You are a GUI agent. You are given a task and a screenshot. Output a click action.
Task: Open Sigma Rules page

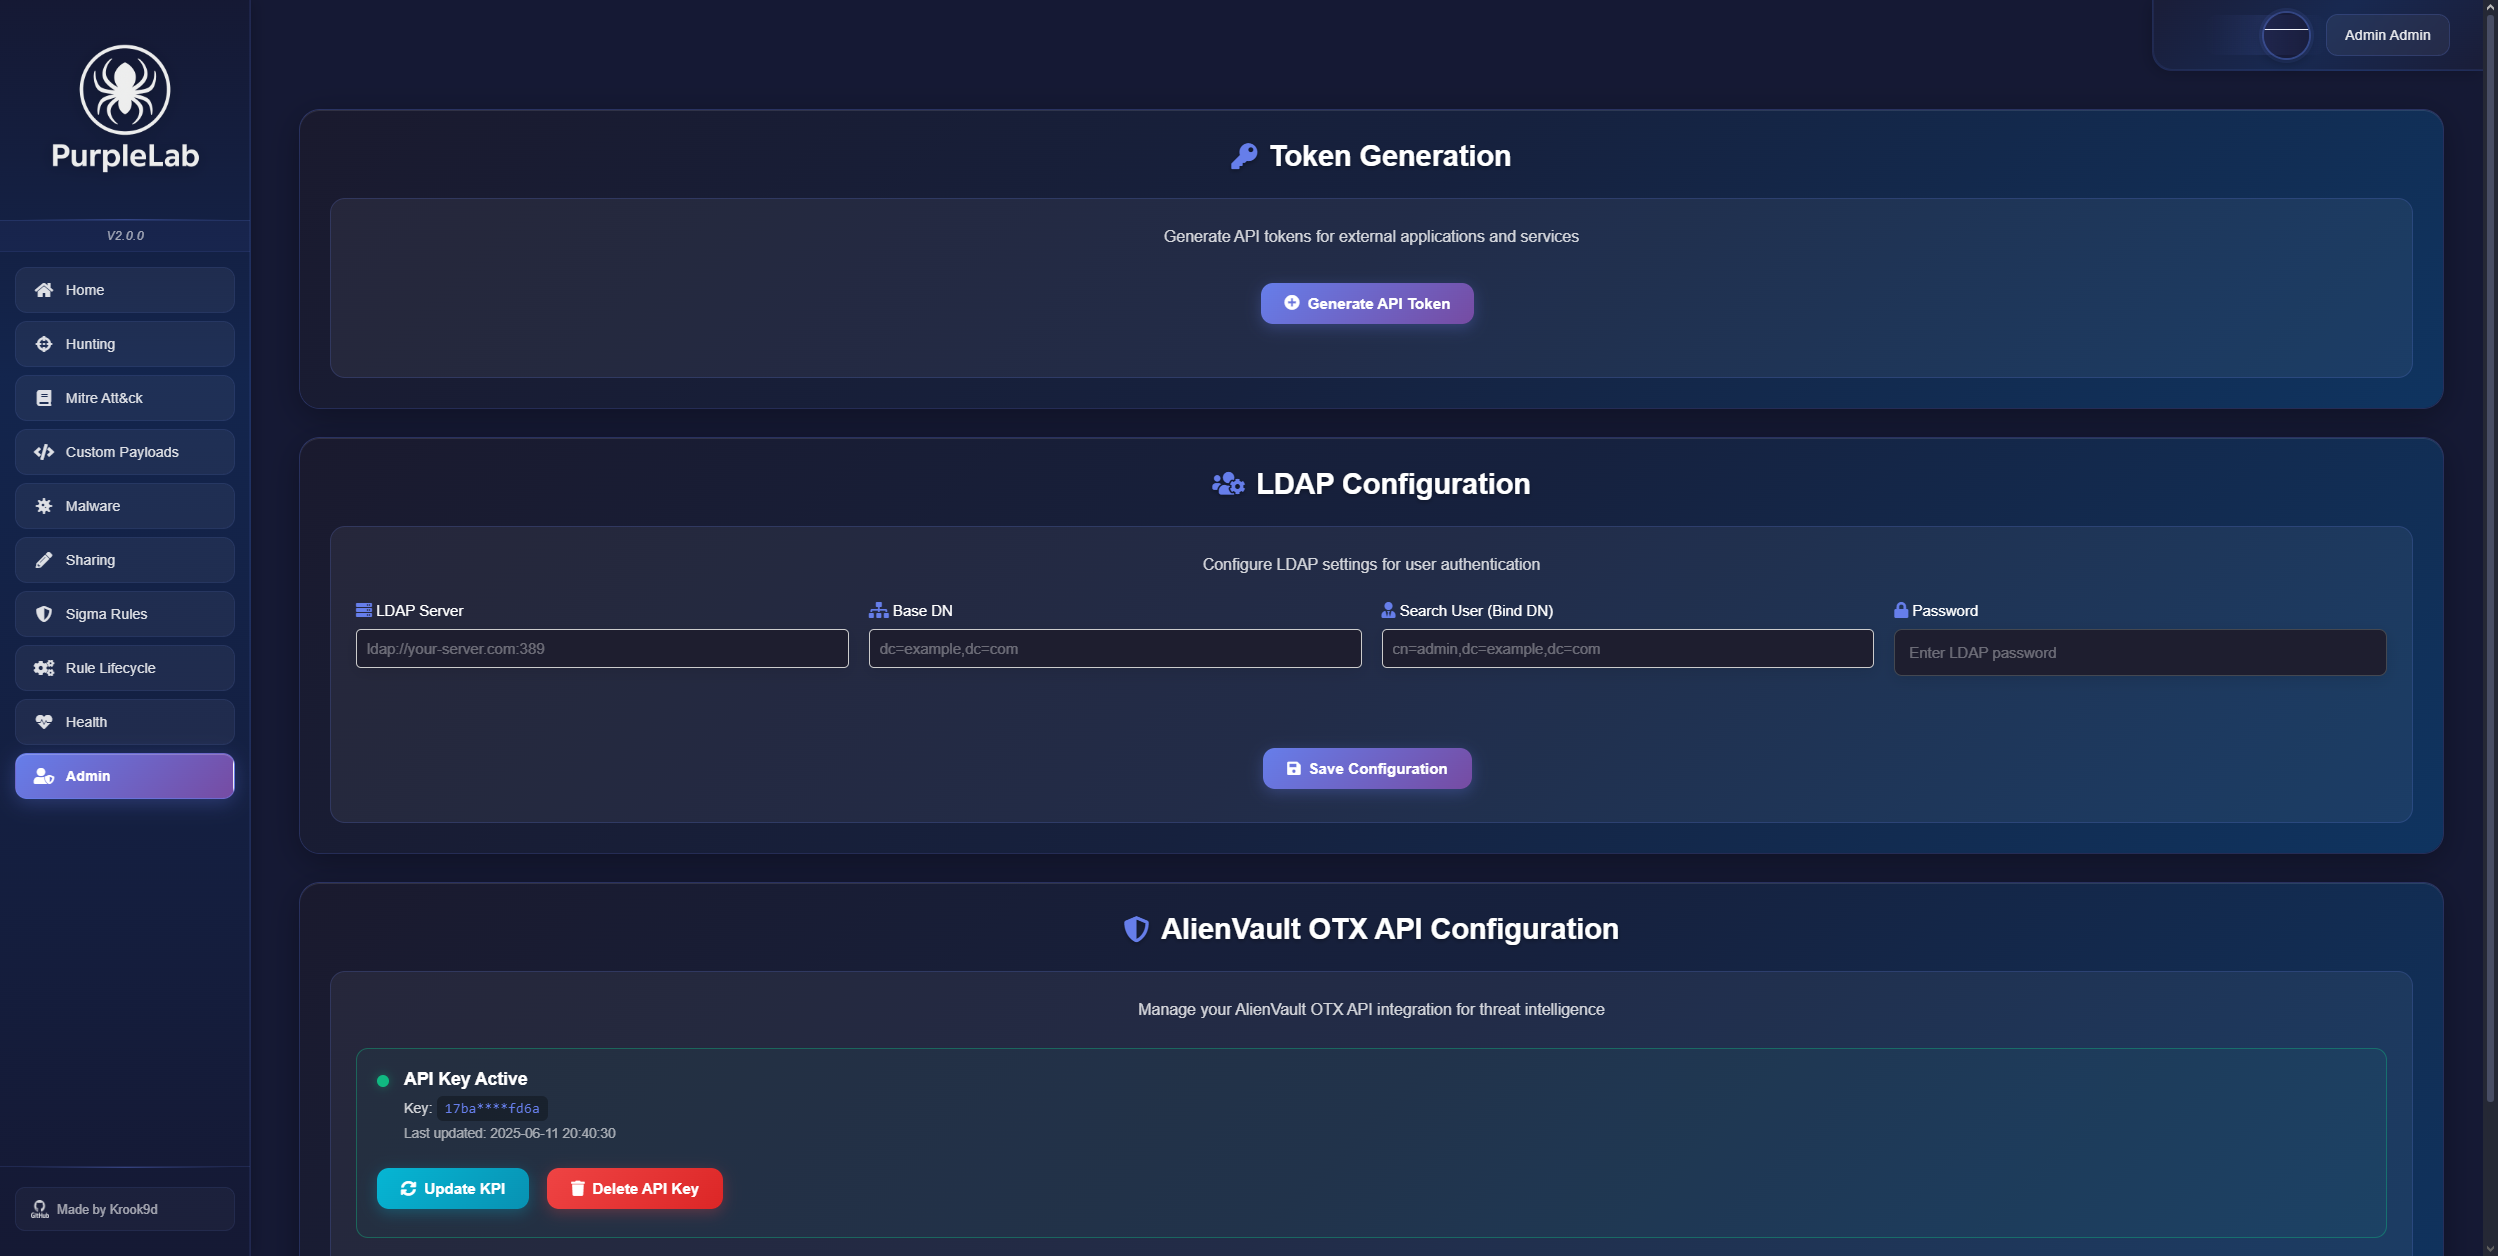coord(125,614)
